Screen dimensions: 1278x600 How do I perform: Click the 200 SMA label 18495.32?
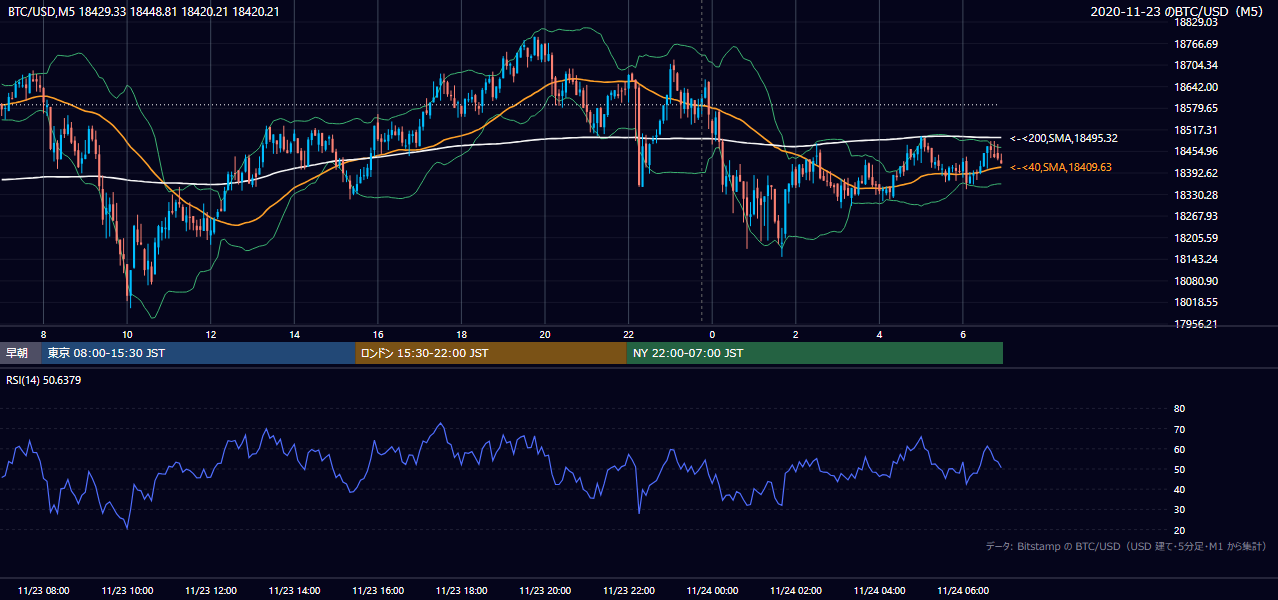point(1064,138)
